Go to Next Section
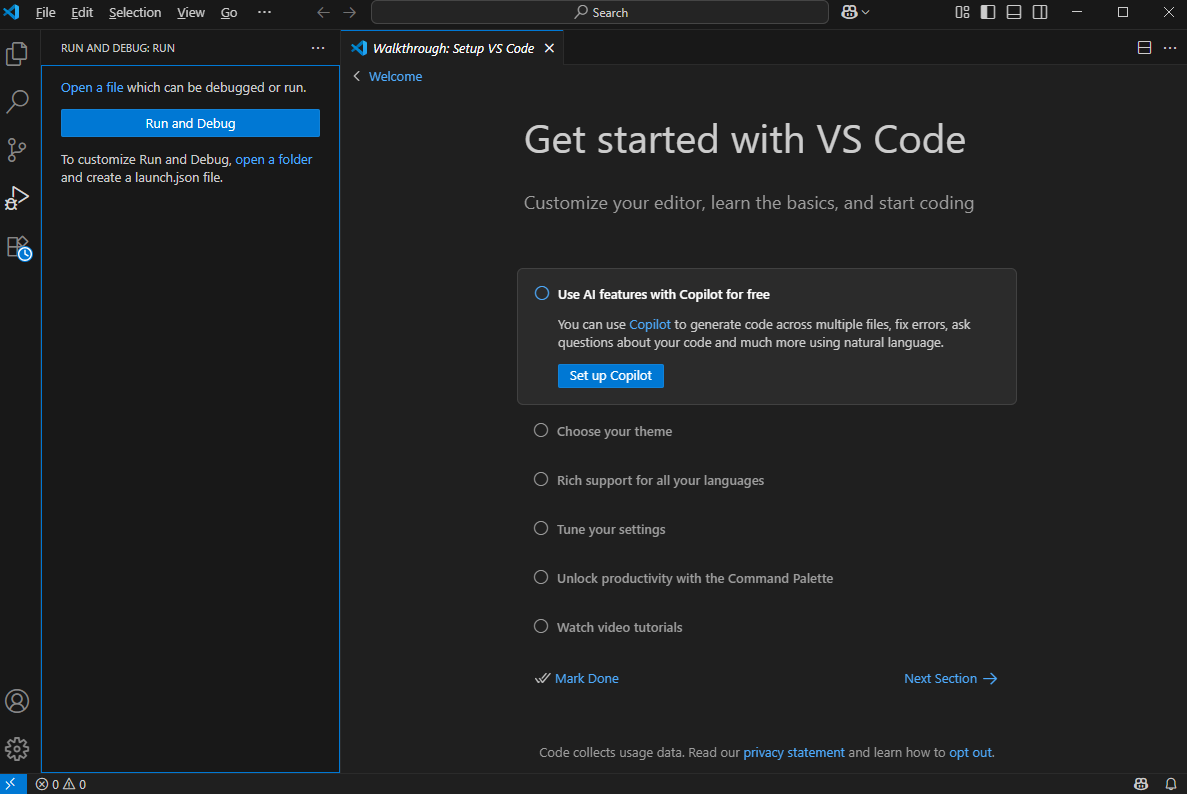Image resolution: width=1187 pixels, height=794 pixels. pyautogui.click(x=951, y=678)
